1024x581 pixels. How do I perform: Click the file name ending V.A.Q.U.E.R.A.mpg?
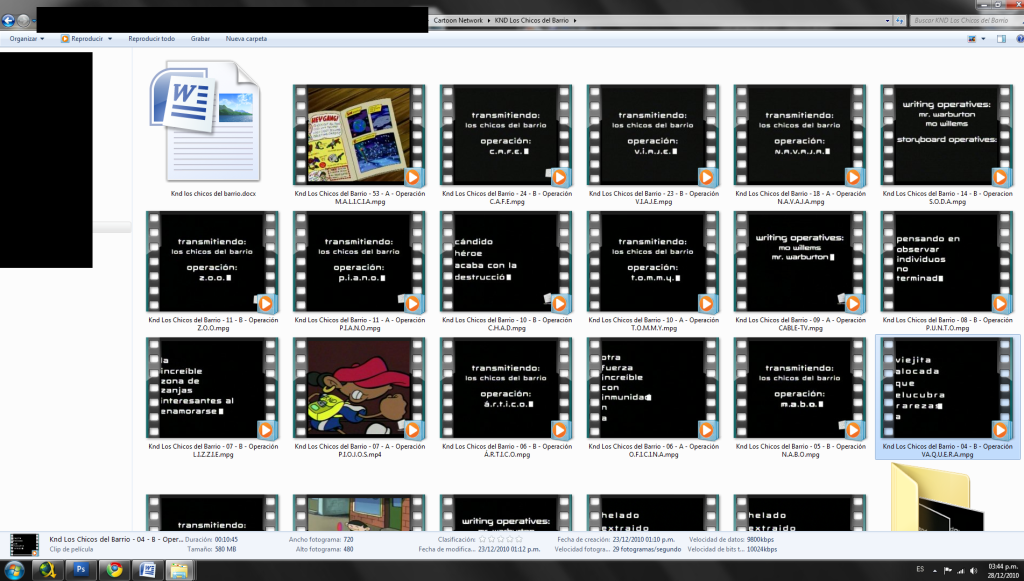pyautogui.click(x=947, y=450)
